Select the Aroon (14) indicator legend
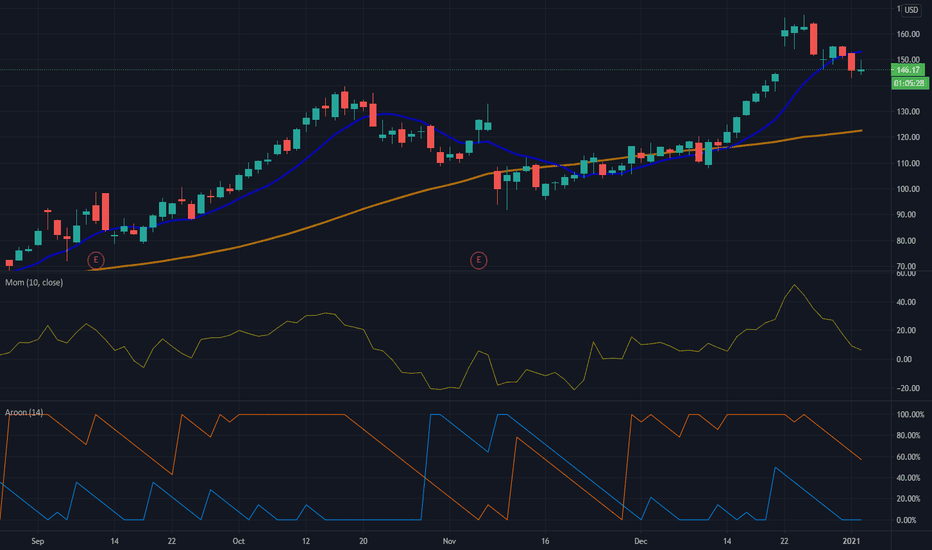The width and height of the screenshot is (932, 550). pos(24,412)
